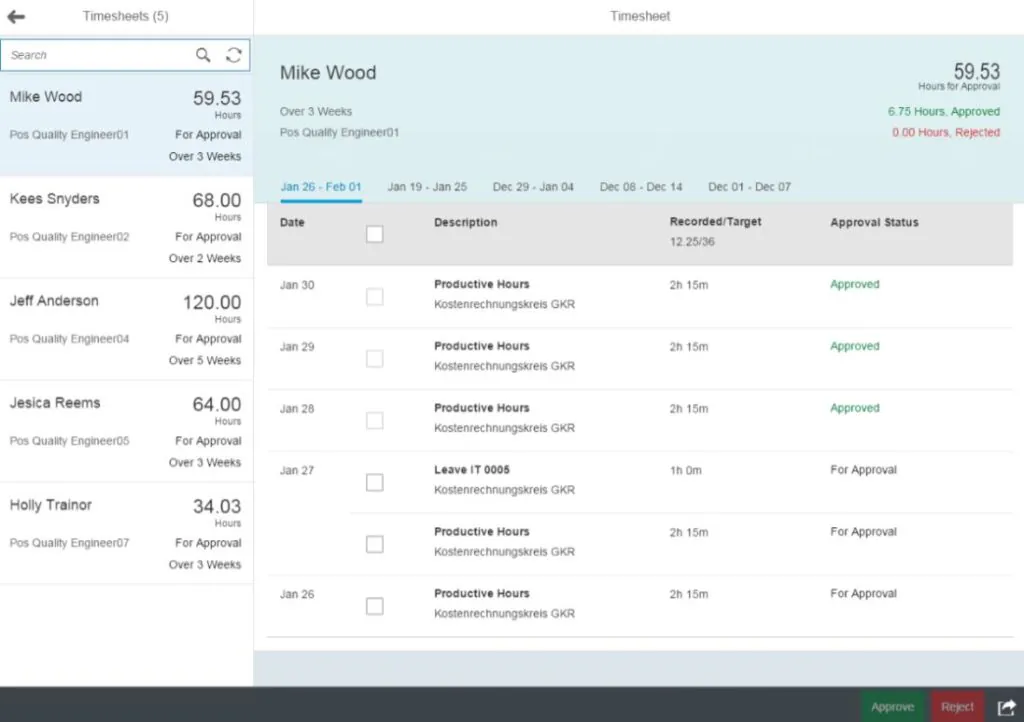Image resolution: width=1024 pixels, height=722 pixels.
Task: Click the 120.00 hours for Jeff Anderson
Action: click(x=212, y=302)
